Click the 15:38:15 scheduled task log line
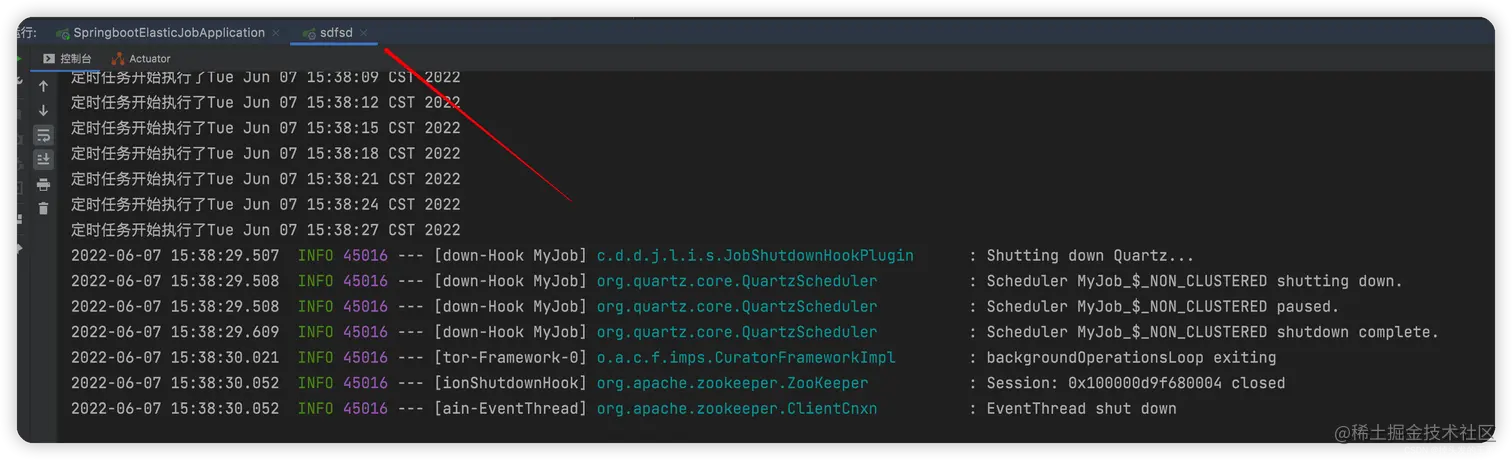The image size is (1512, 460). click(266, 128)
